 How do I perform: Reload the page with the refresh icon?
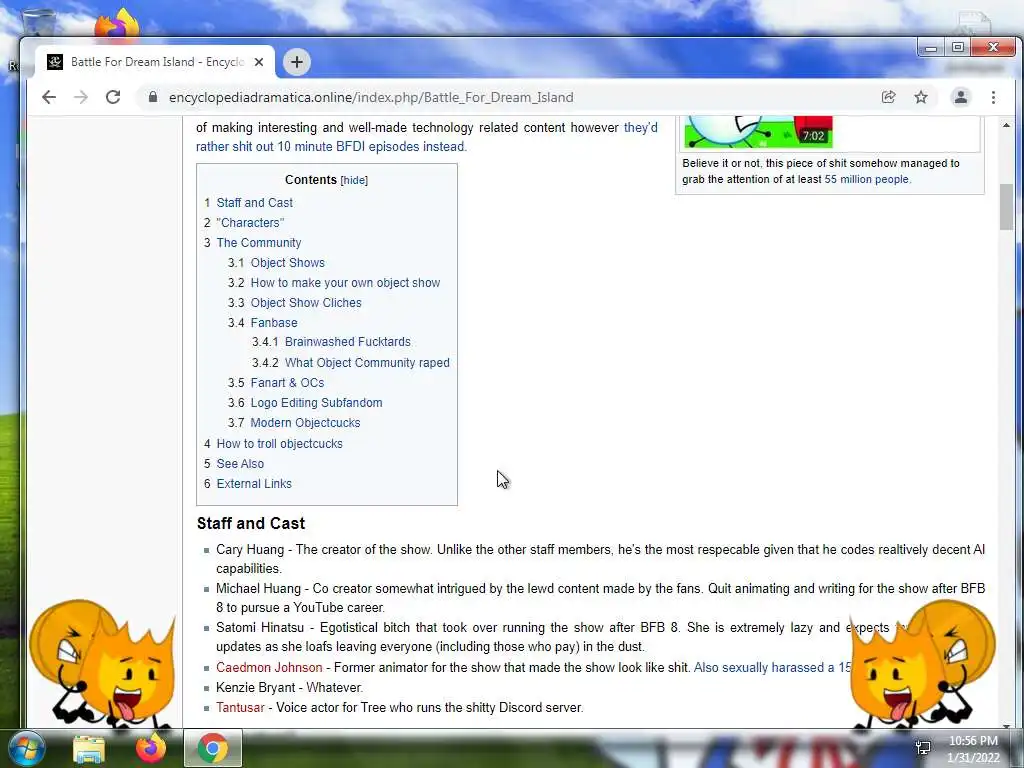coord(113,97)
